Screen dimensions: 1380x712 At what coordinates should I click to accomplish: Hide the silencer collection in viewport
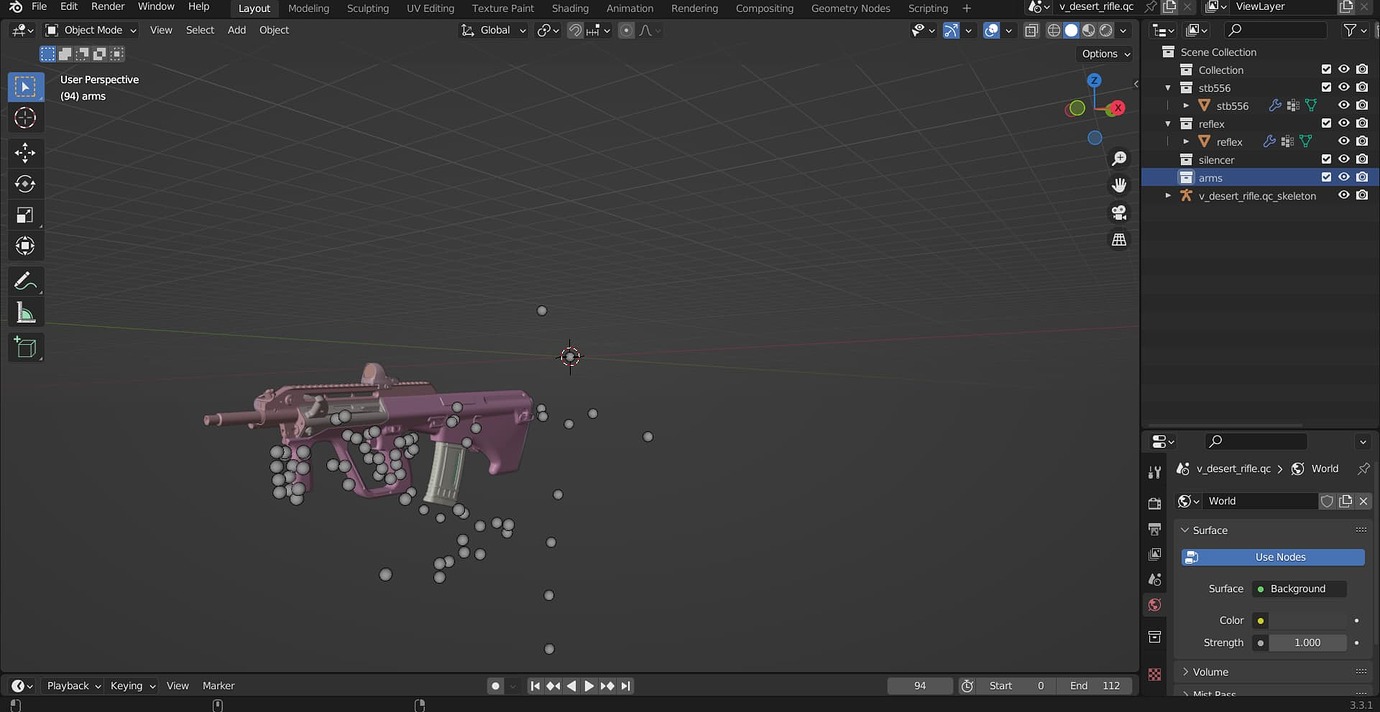[x=1344, y=159]
